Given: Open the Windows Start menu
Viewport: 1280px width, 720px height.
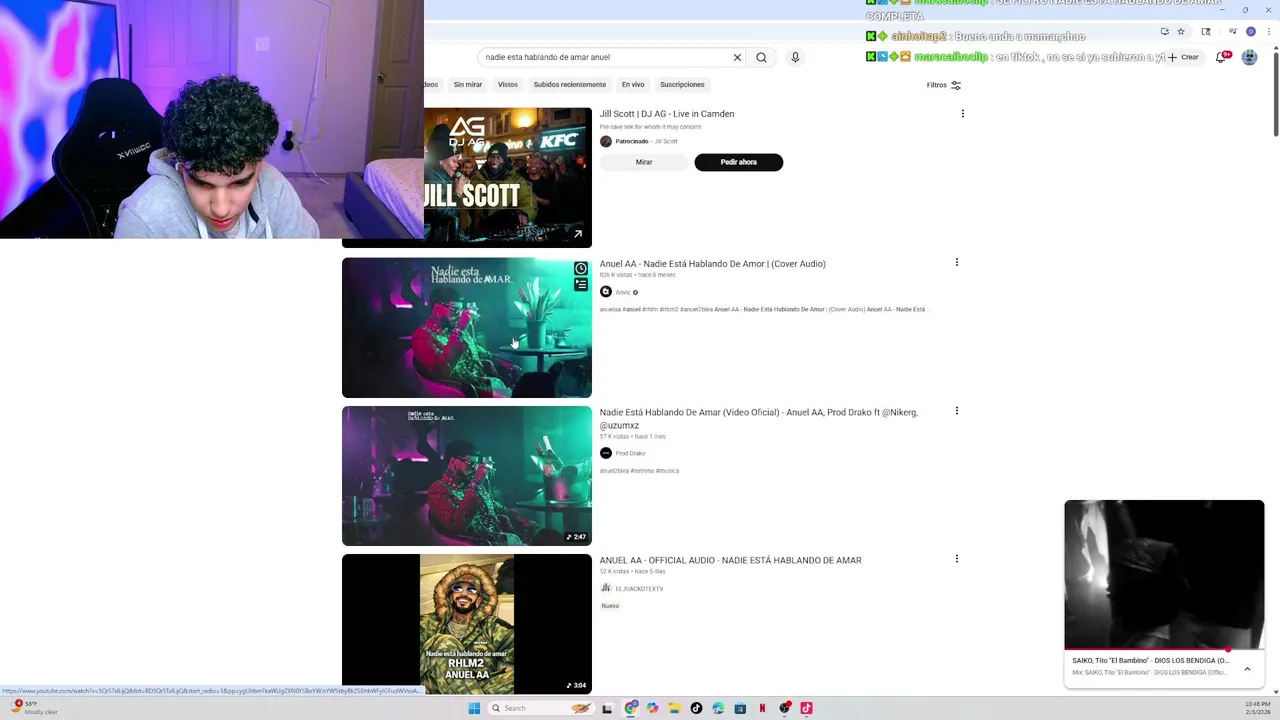Looking at the screenshot, I should [x=474, y=708].
